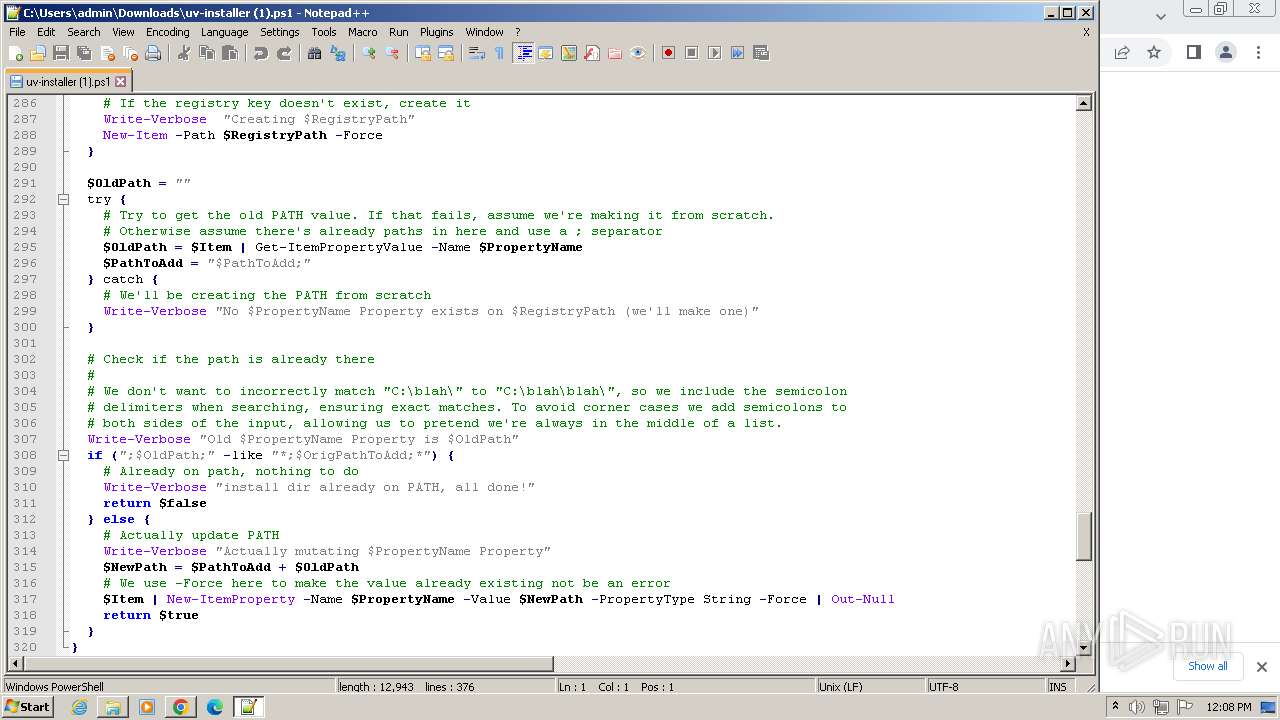Click the UTF-8 encoding status field
The image size is (1280, 720).
pyautogui.click(x=984, y=687)
